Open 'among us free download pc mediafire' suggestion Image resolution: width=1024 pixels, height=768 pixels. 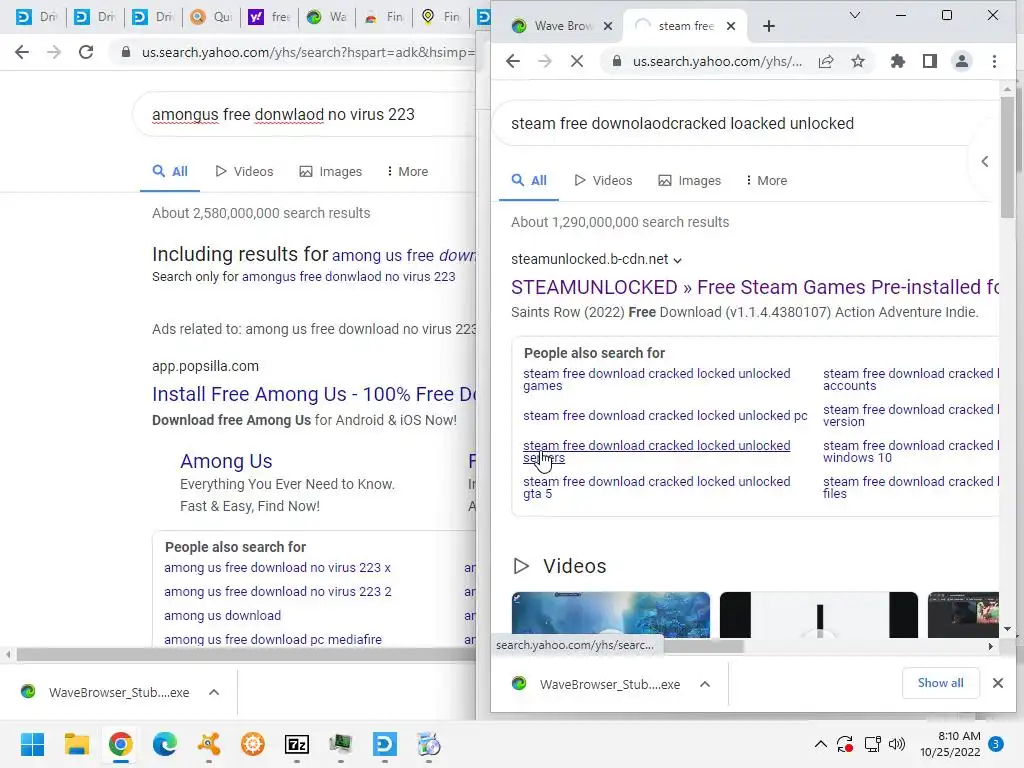[x=273, y=639]
